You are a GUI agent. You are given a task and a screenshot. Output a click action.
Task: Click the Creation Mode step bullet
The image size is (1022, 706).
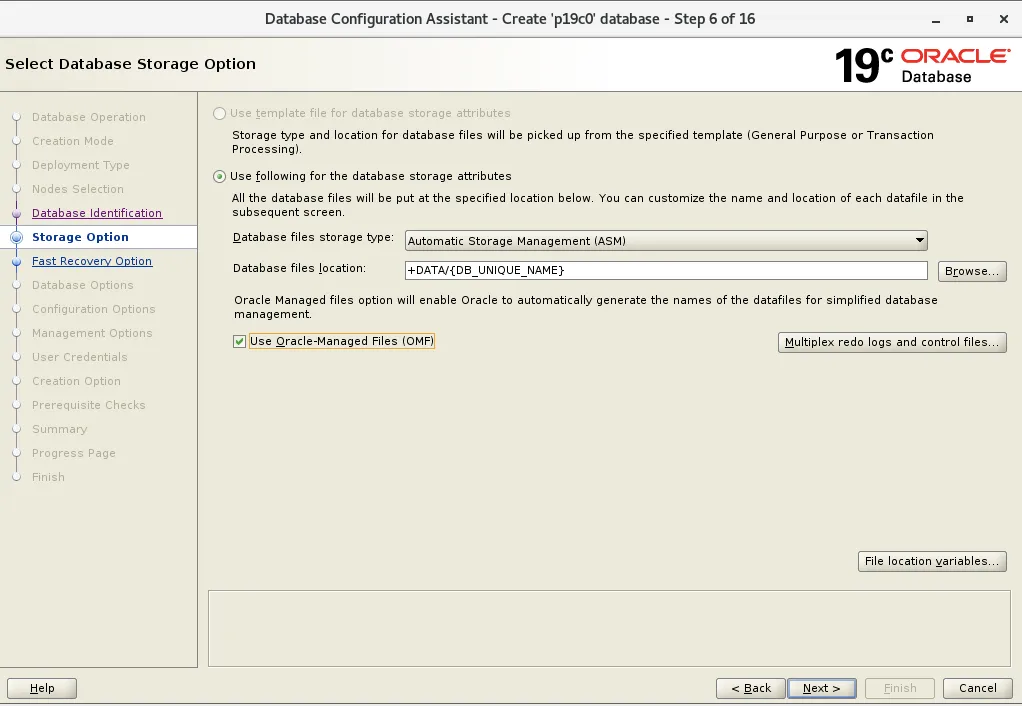point(16,141)
